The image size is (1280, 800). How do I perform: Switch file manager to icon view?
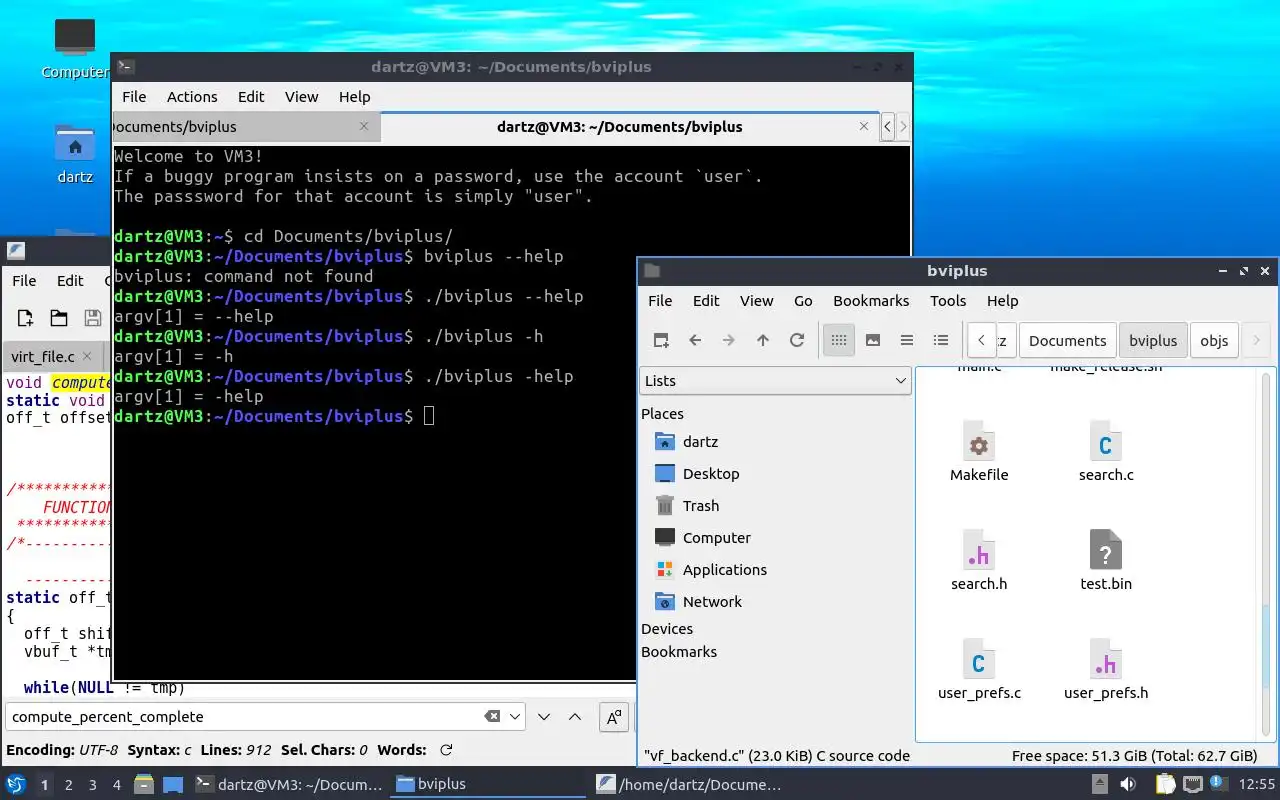pos(839,340)
